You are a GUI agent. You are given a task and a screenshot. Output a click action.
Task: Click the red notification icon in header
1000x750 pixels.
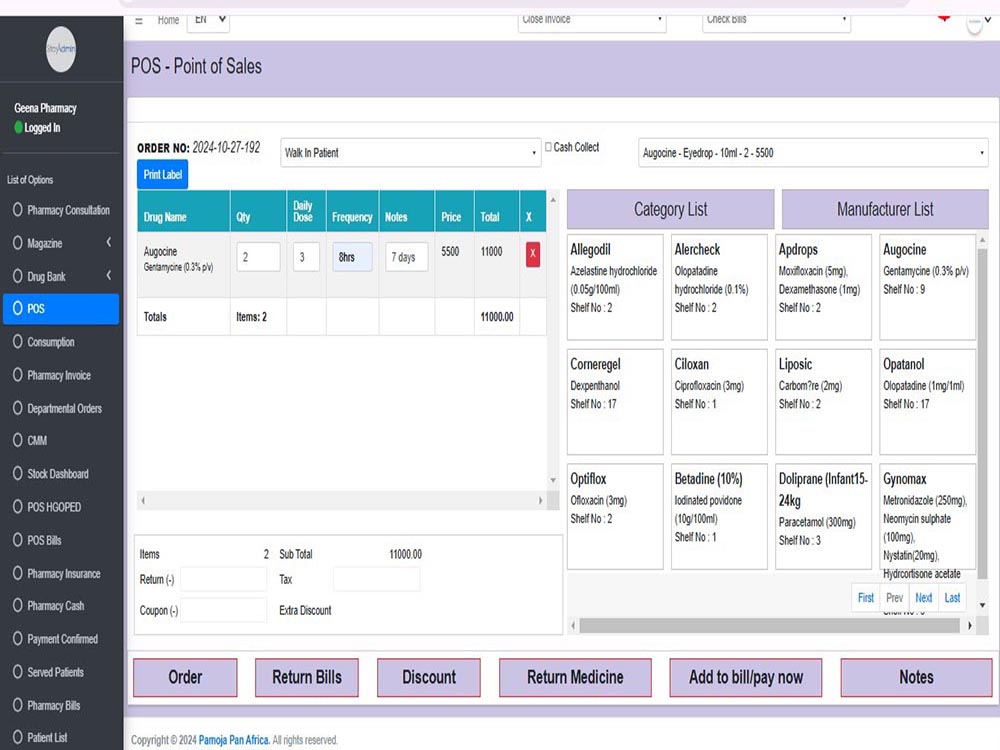[x=944, y=17]
